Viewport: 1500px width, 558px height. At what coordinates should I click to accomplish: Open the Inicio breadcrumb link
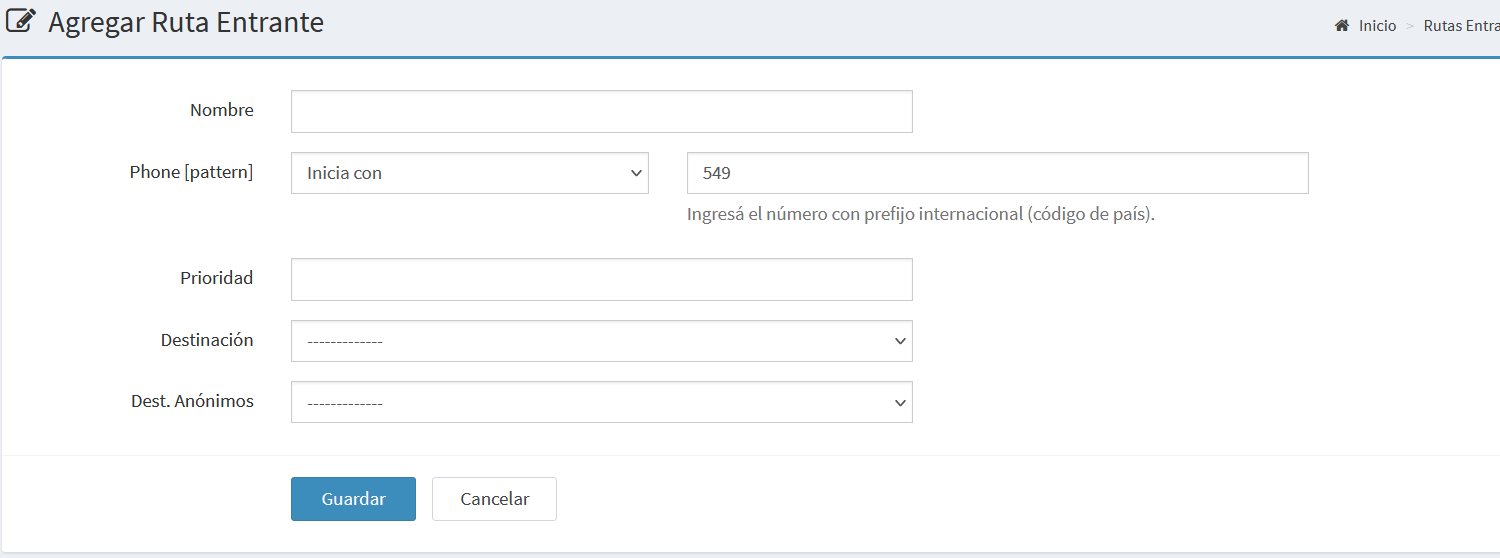(x=1377, y=26)
